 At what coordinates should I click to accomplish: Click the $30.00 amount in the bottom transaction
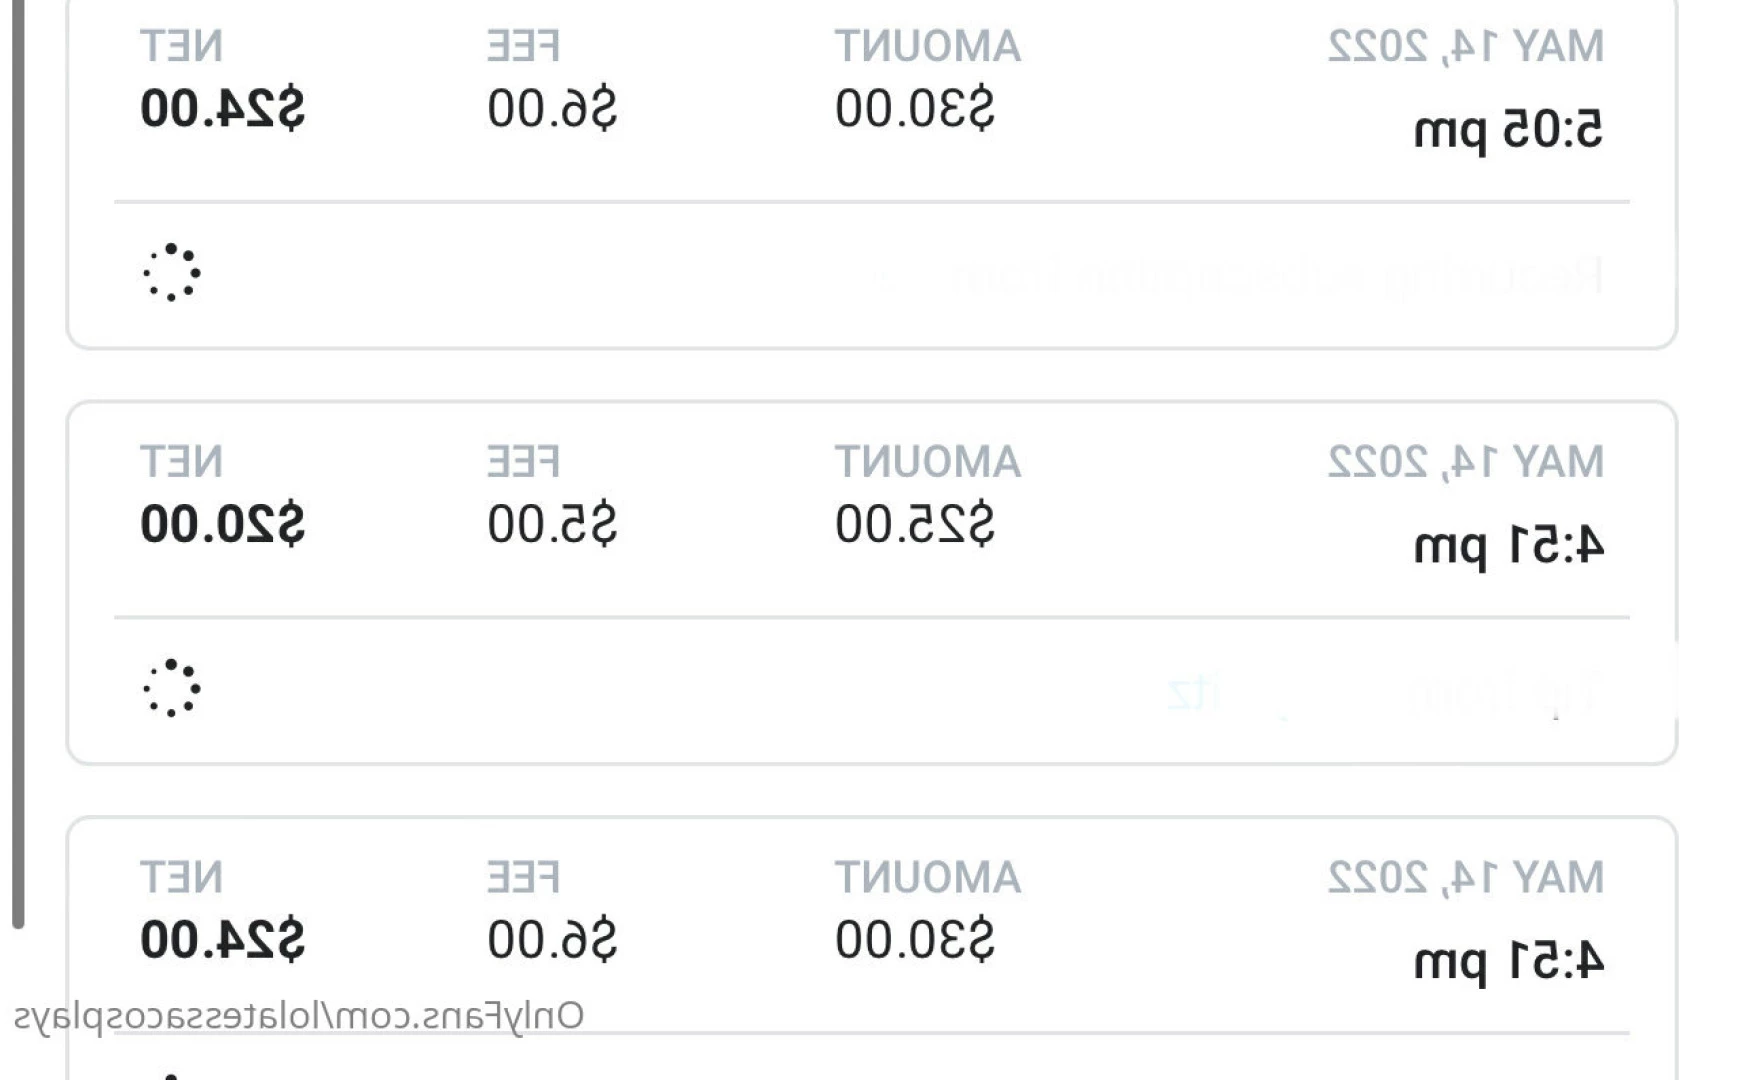914,940
